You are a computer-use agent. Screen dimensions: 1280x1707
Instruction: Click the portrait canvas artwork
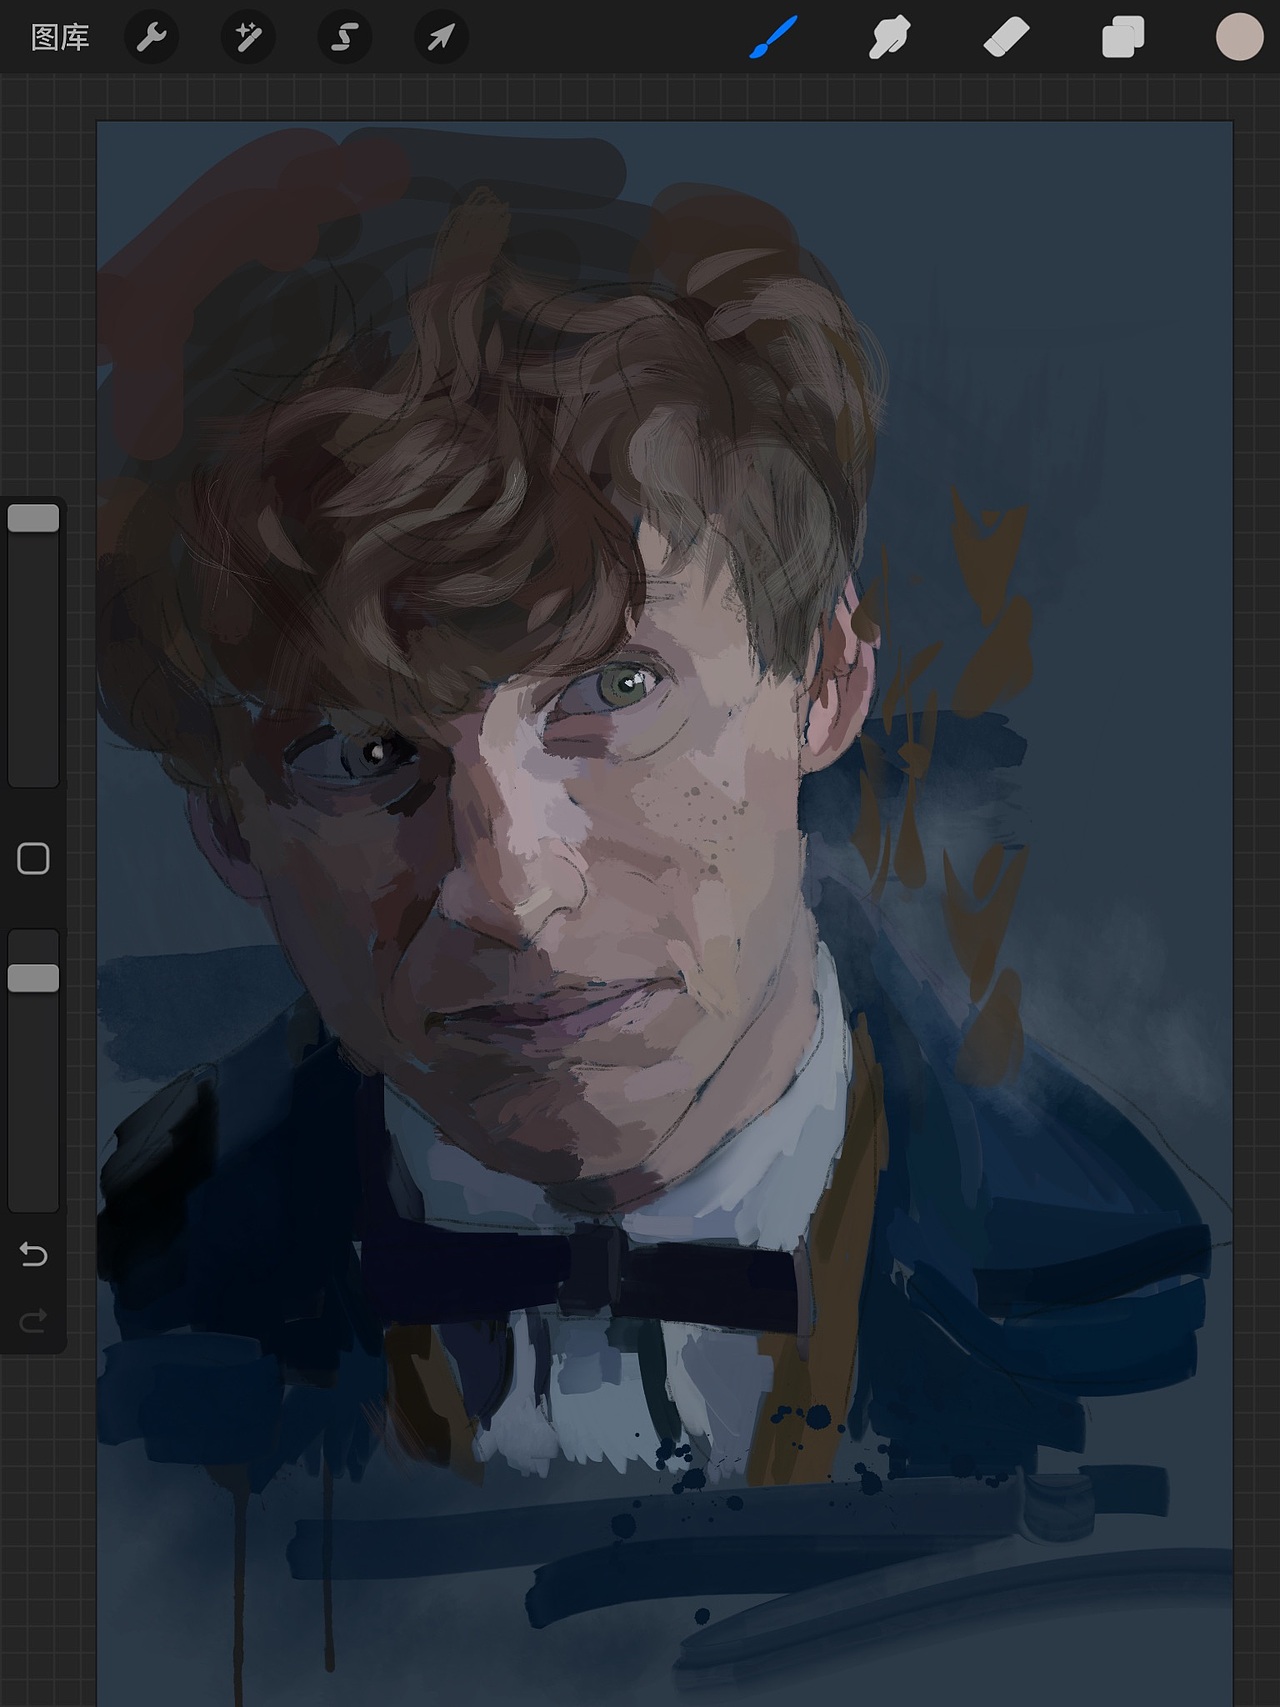pos(665,914)
